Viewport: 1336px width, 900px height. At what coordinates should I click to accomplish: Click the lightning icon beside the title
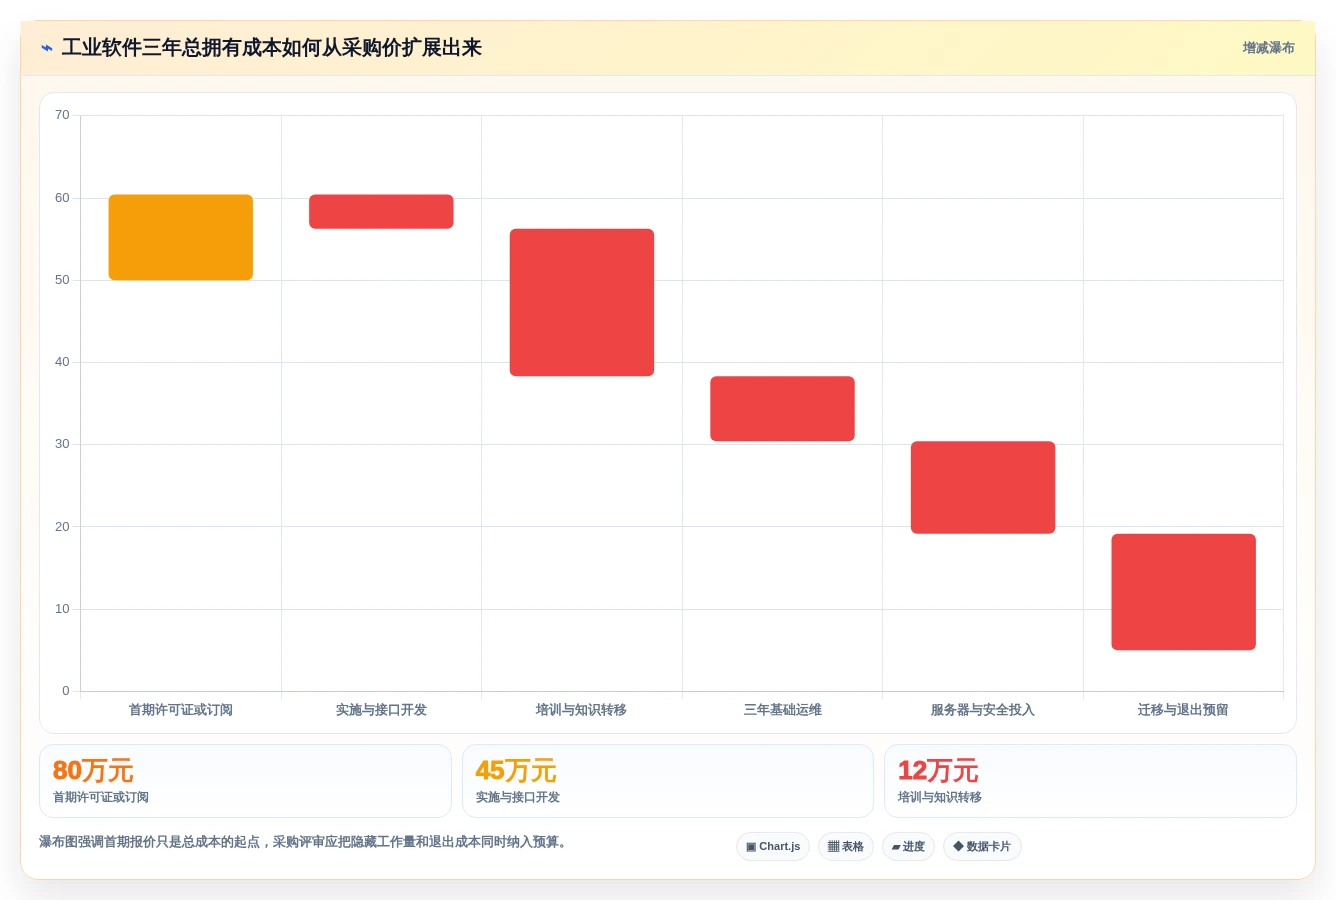(x=47, y=48)
